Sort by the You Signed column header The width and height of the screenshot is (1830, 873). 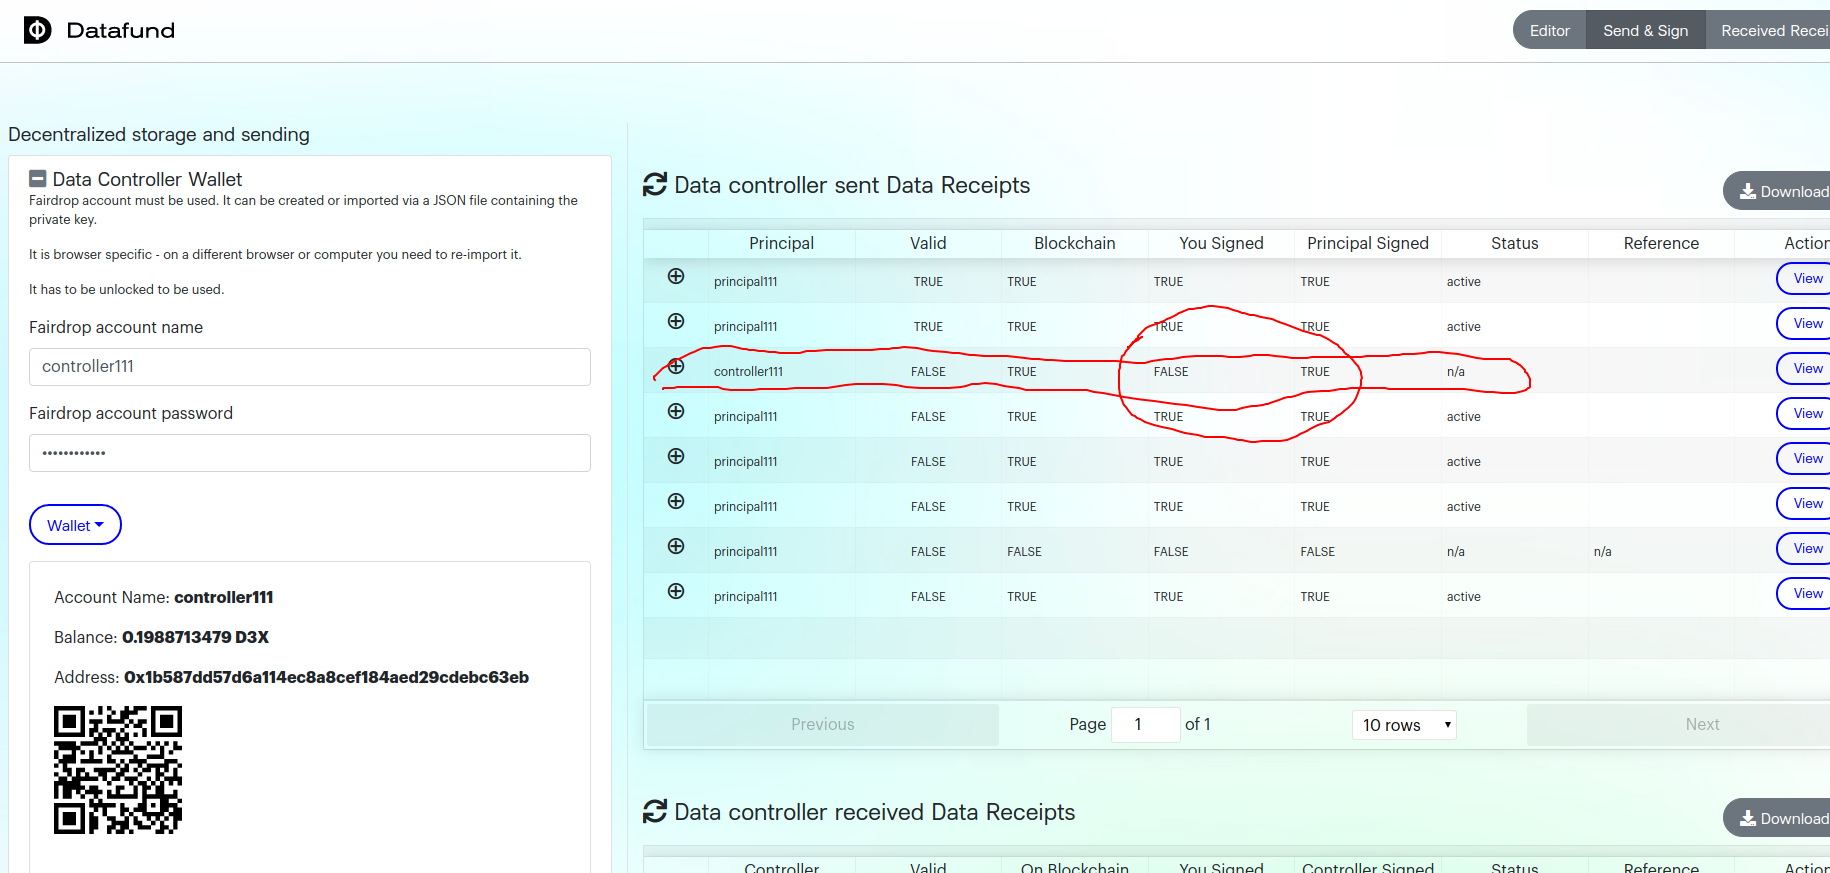coord(1221,243)
